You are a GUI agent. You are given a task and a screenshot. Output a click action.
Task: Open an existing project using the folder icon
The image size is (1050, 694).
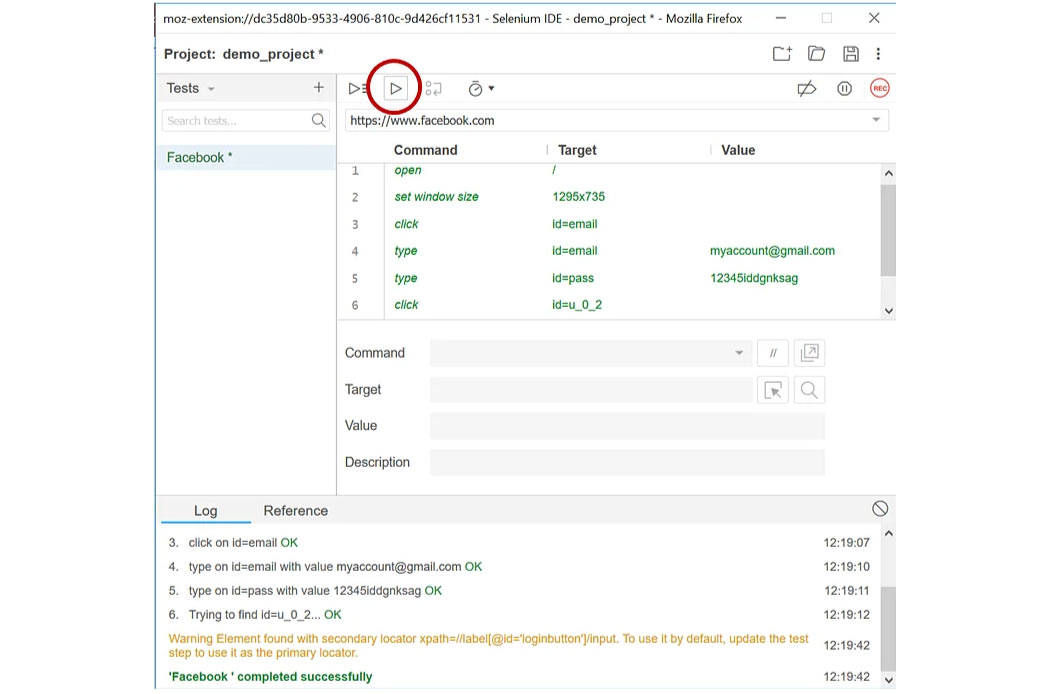[x=816, y=54]
